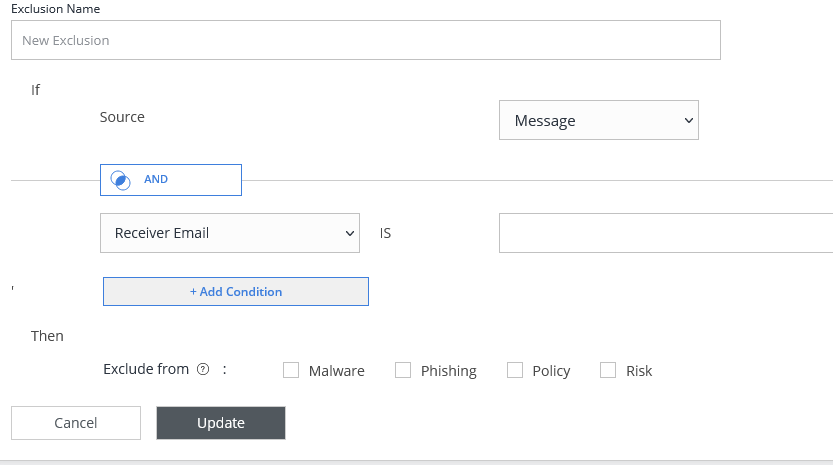833x465 pixels.
Task: Toggle the AND condition operator button
Action: tap(171, 180)
